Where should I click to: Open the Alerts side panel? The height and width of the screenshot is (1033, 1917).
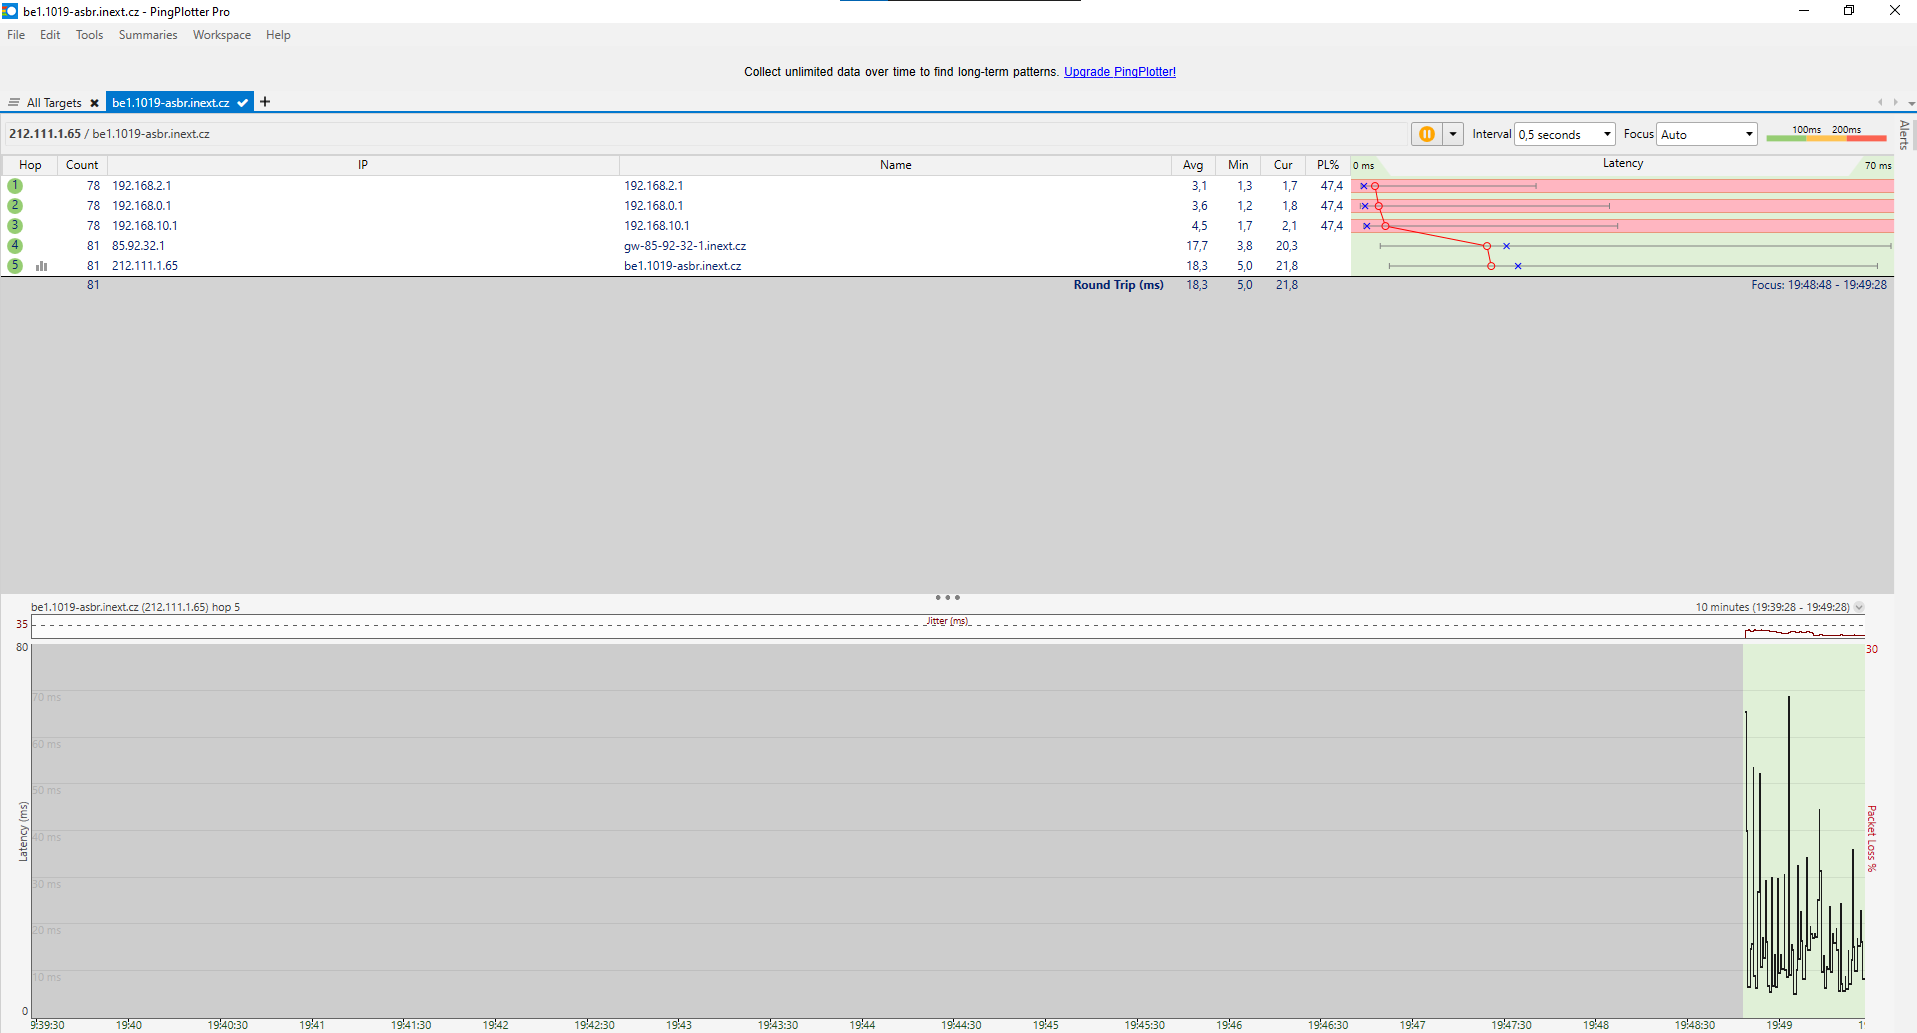pos(1904,134)
